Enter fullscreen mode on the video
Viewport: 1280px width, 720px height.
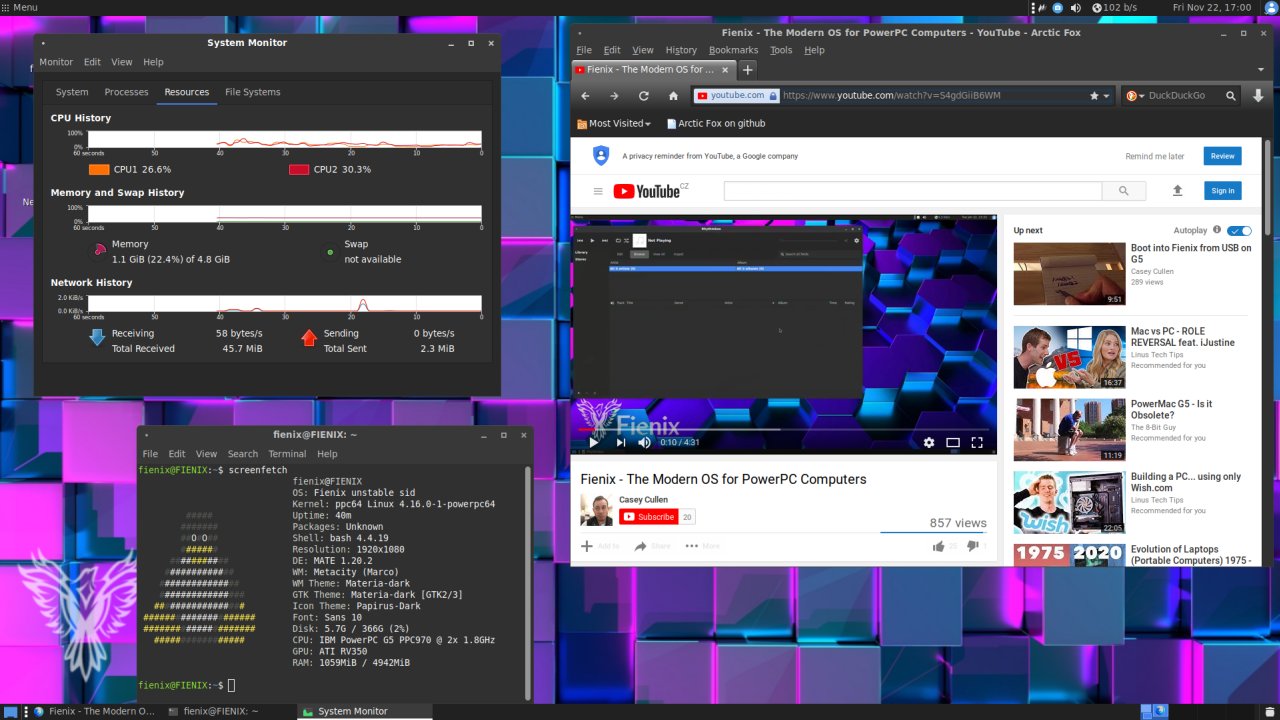(977, 442)
